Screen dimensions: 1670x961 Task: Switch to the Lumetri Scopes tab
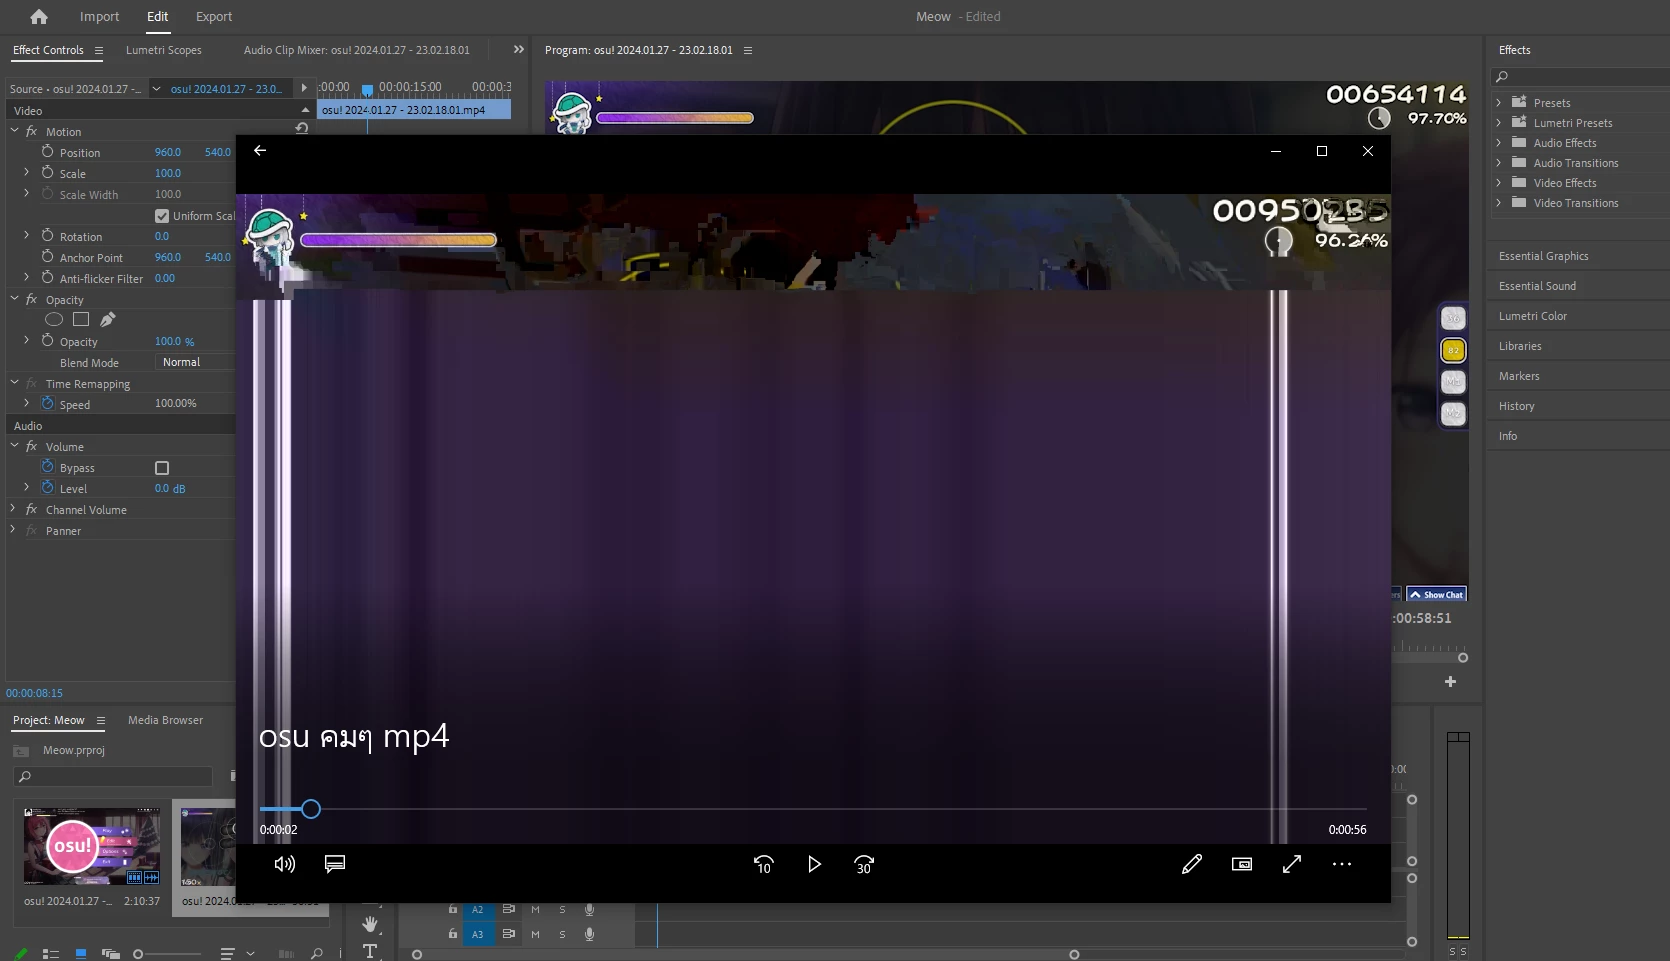click(163, 50)
